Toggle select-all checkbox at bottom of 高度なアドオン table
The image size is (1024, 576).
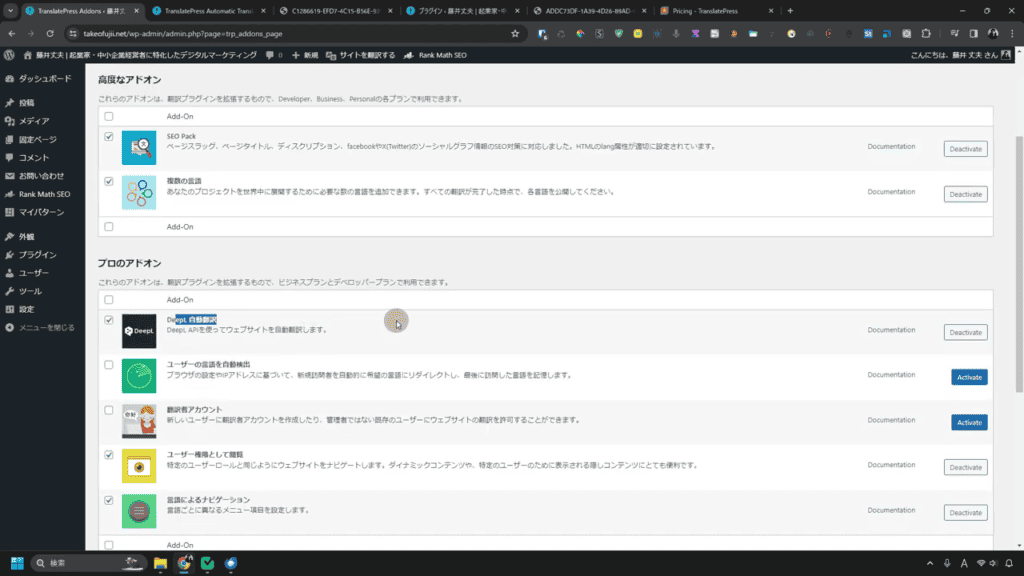pos(109,227)
